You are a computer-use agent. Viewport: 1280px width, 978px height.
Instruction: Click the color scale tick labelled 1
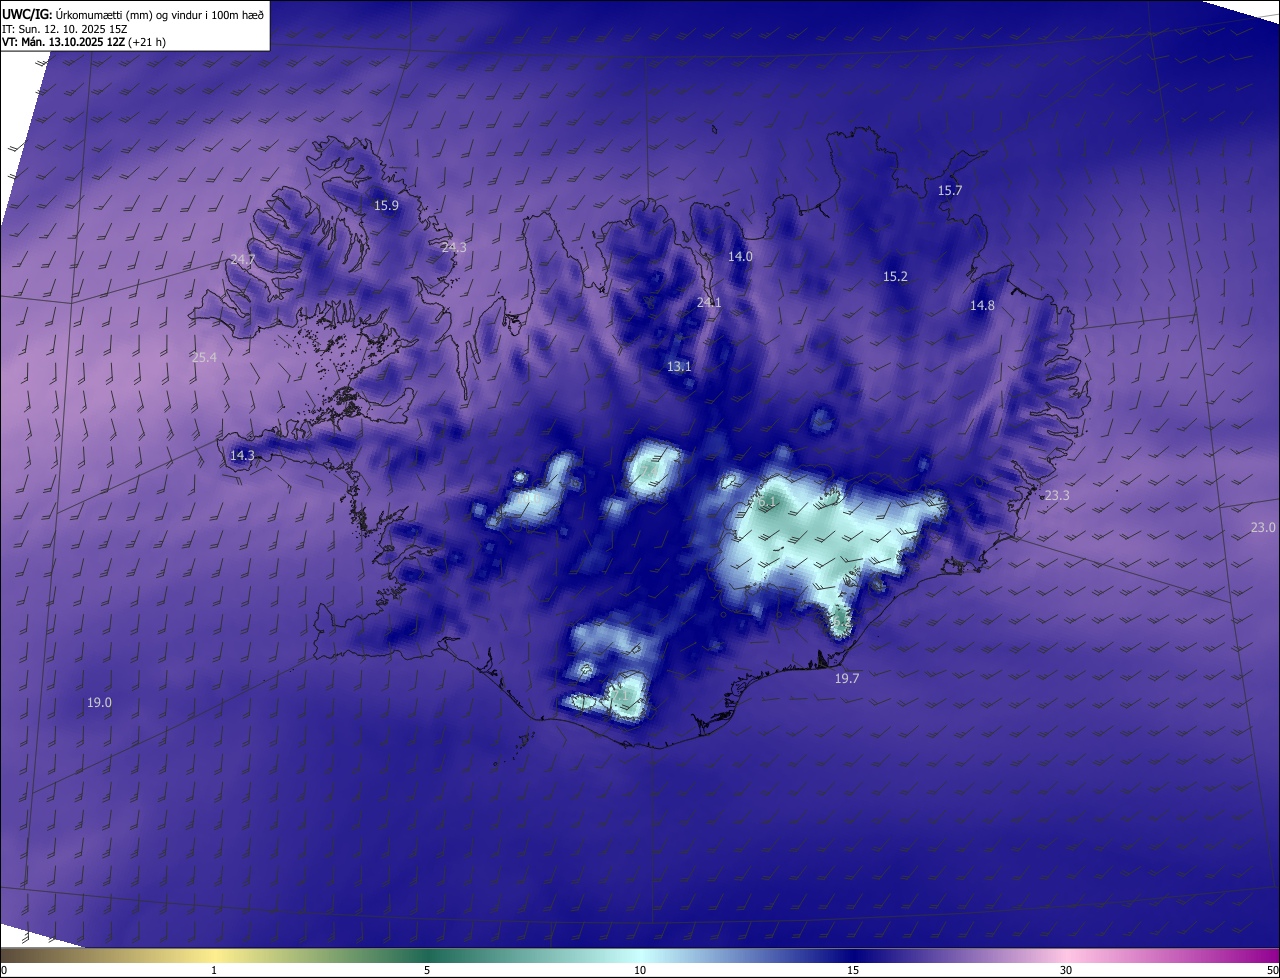tap(214, 970)
